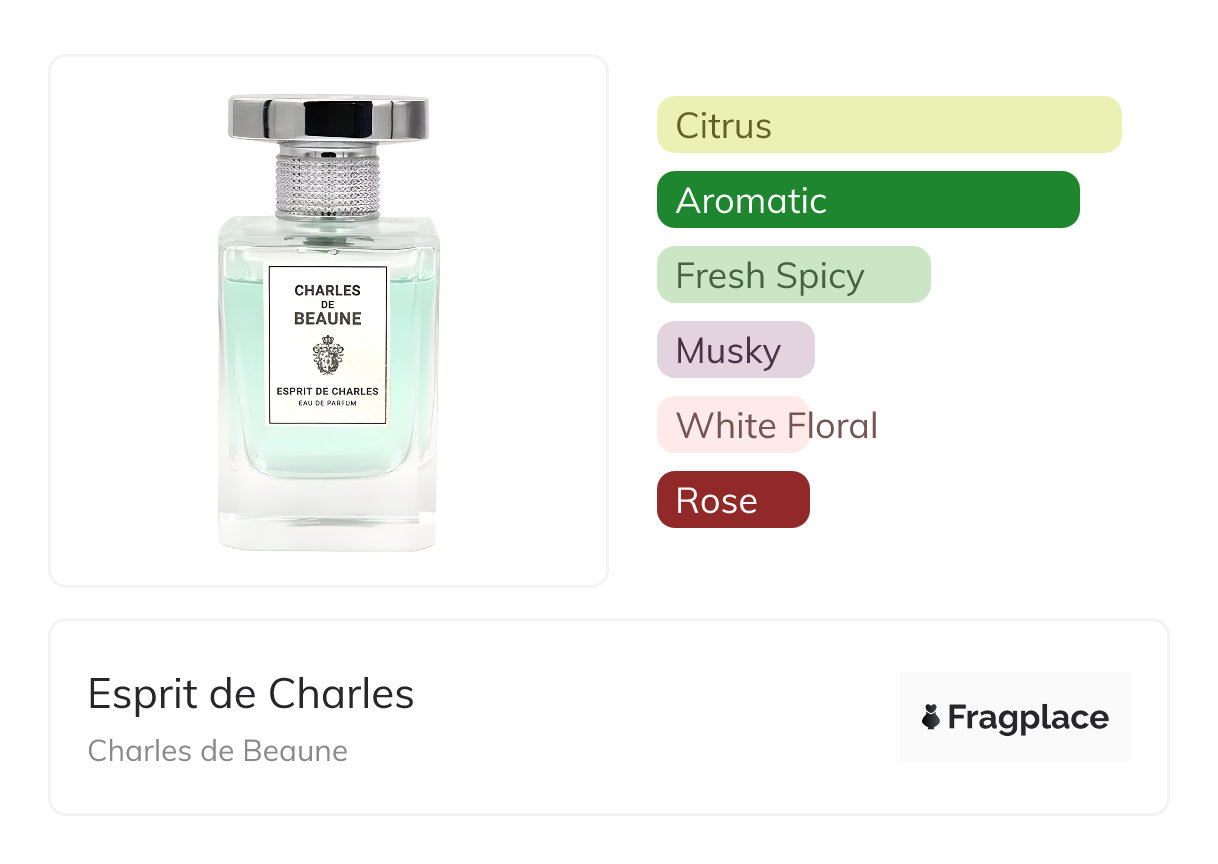Select the Citrus accord bar
1218x864 pixels.
(x=888, y=125)
